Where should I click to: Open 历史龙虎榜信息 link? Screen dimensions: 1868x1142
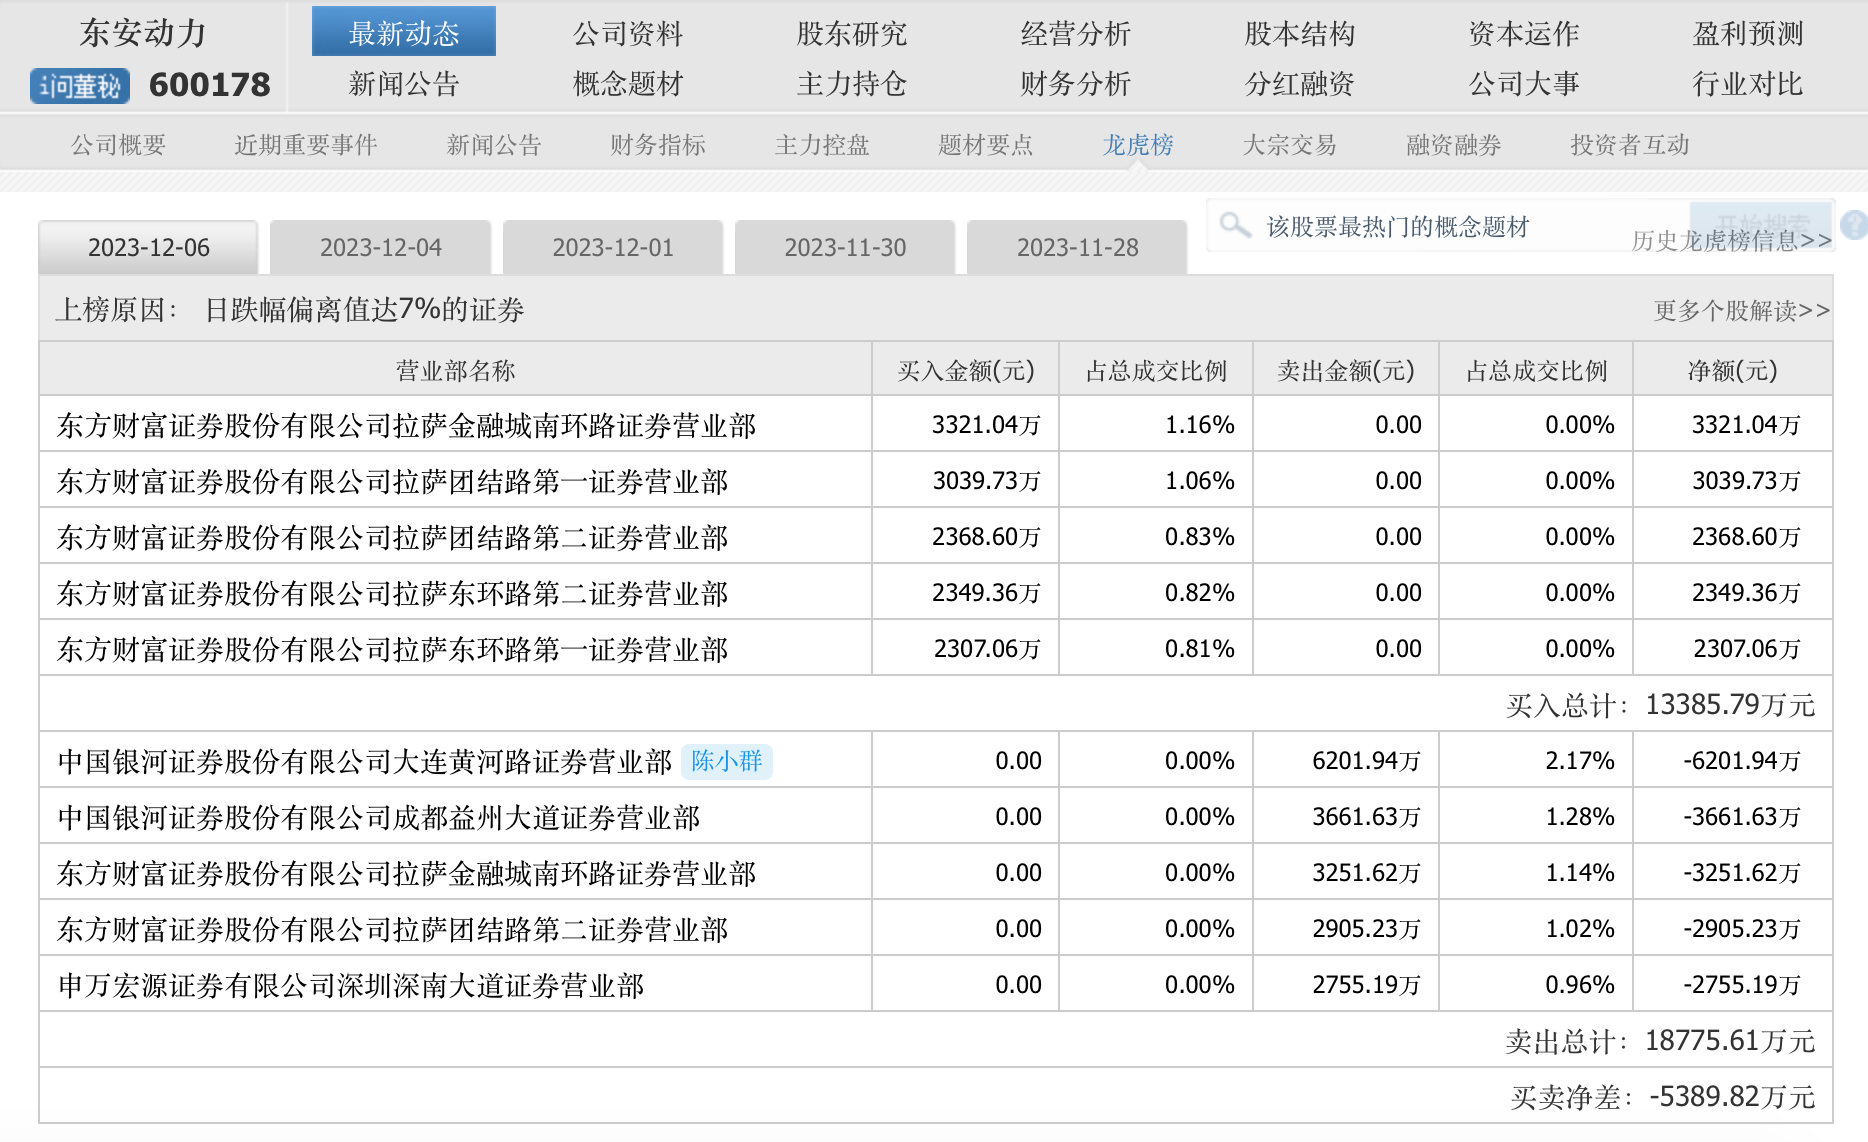tap(1730, 241)
